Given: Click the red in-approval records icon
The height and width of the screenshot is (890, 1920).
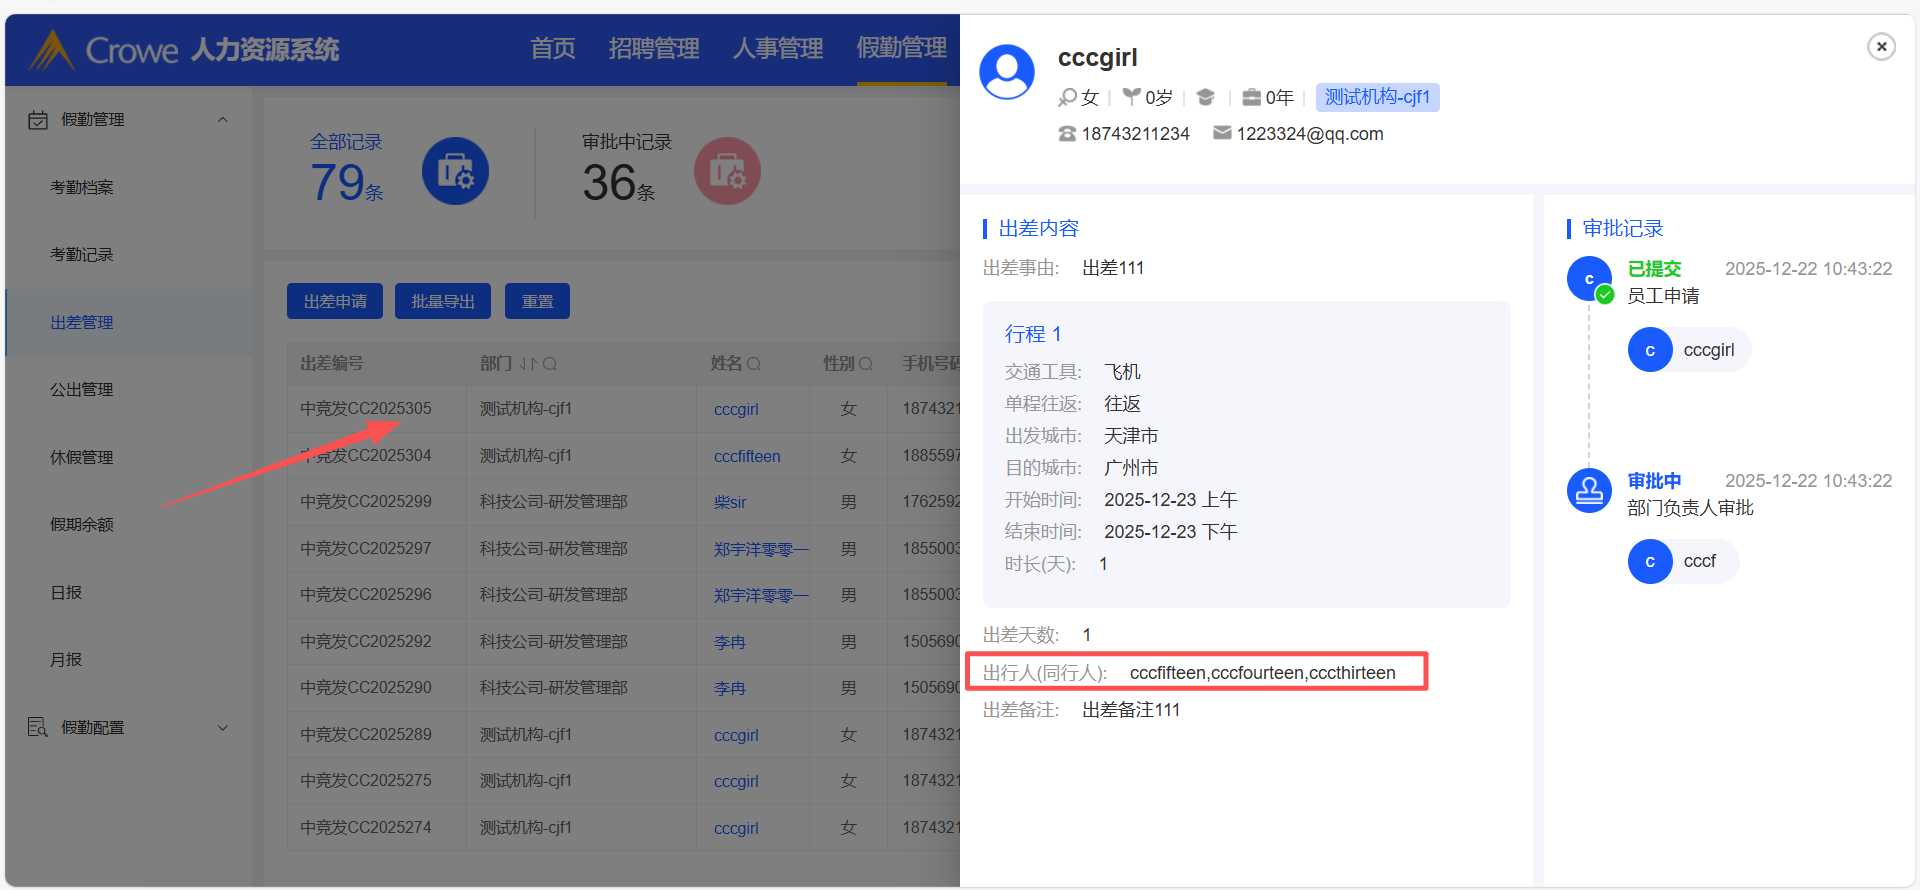Looking at the screenshot, I should (727, 171).
